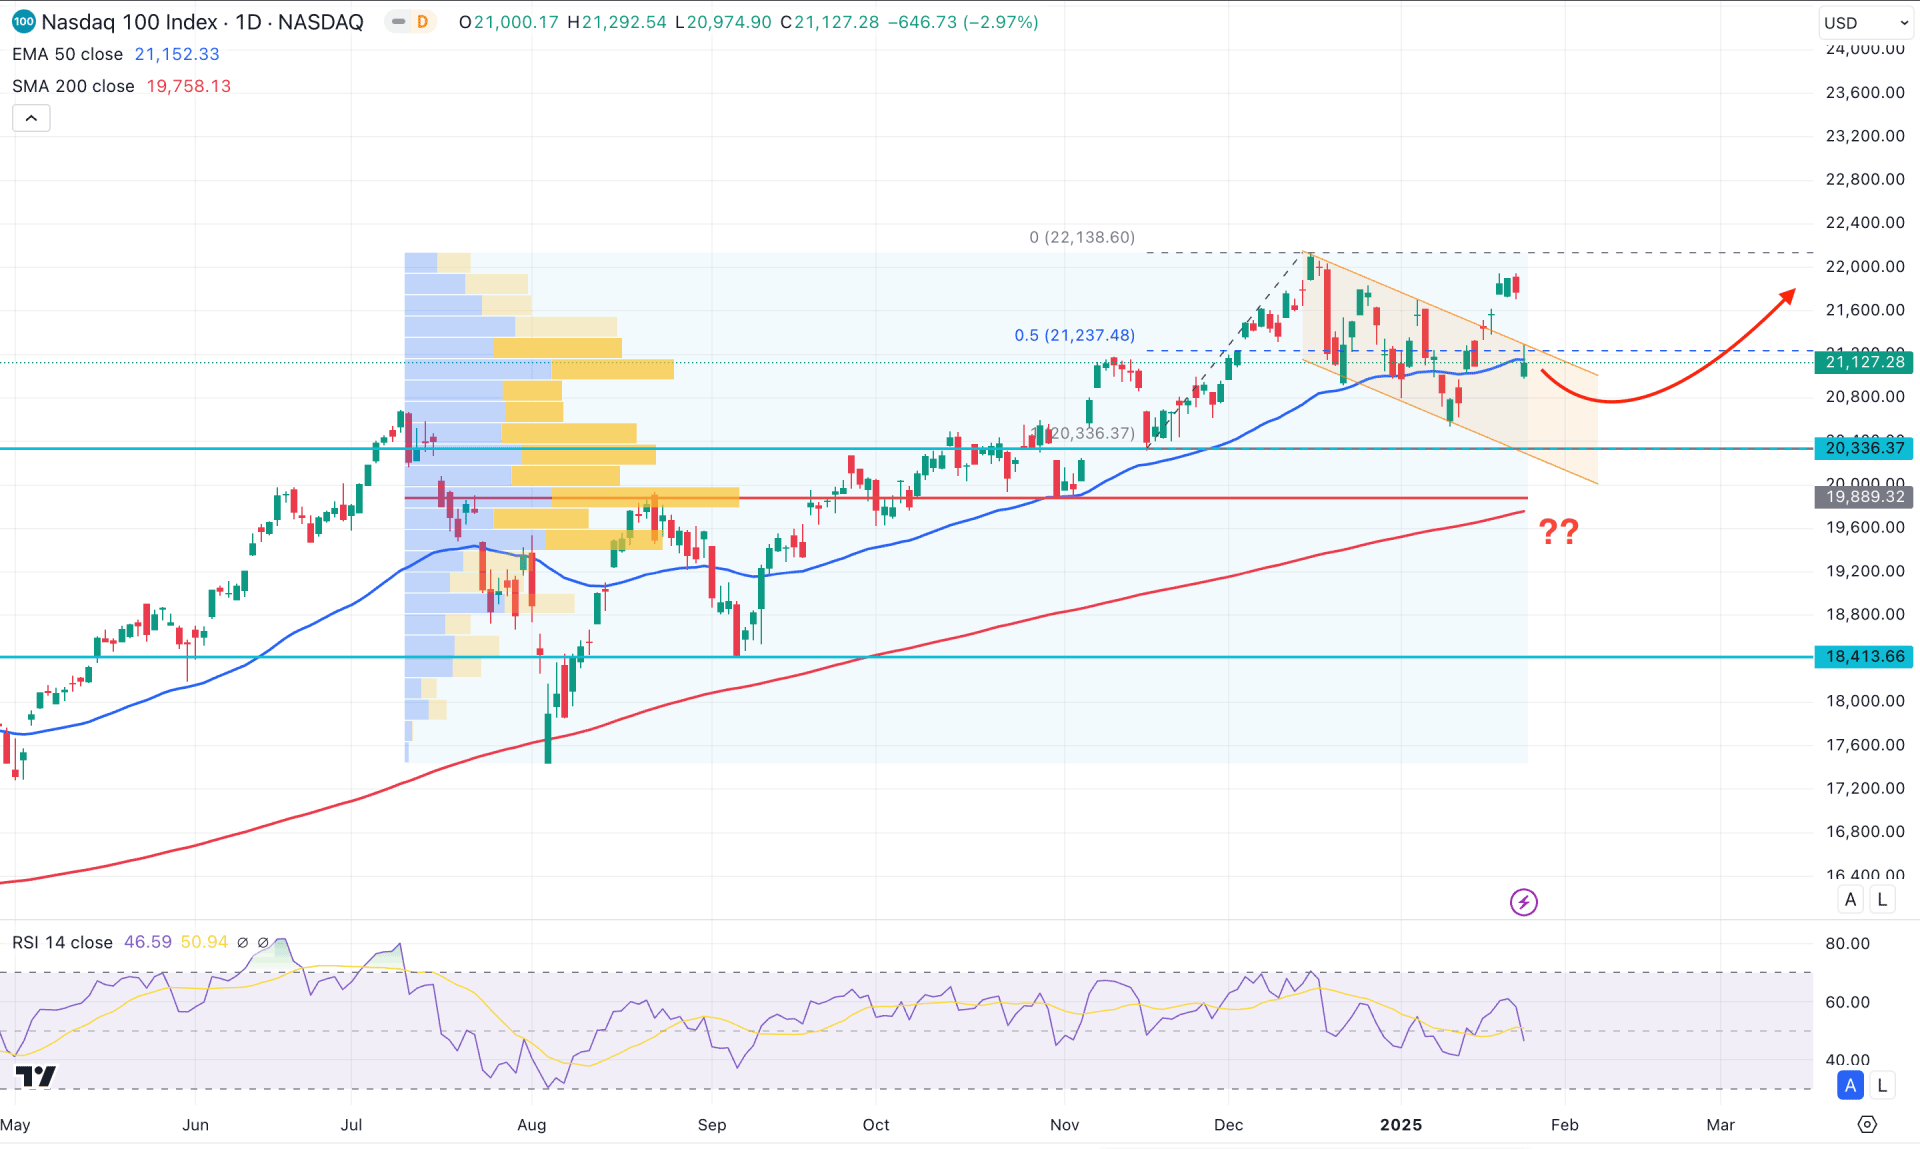Click the high value H21,292.54
Viewport: 1920px width, 1149px height.
[616, 22]
